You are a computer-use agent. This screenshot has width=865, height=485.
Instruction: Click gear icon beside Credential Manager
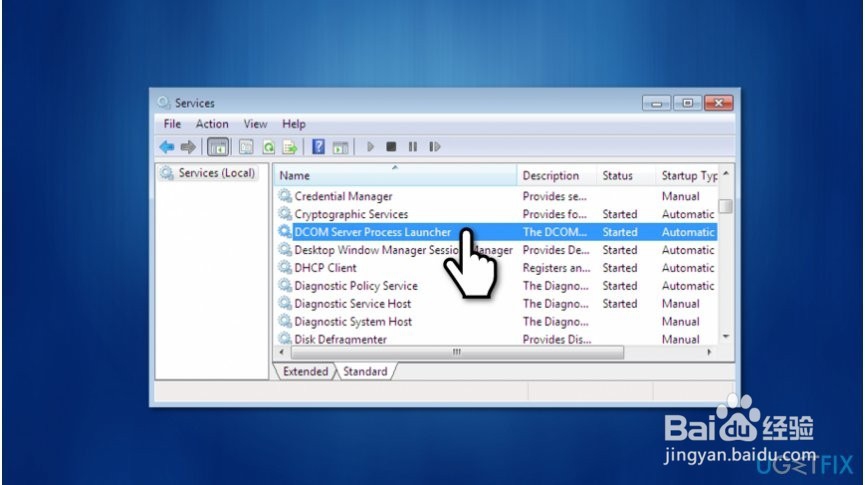(x=285, y=196)
